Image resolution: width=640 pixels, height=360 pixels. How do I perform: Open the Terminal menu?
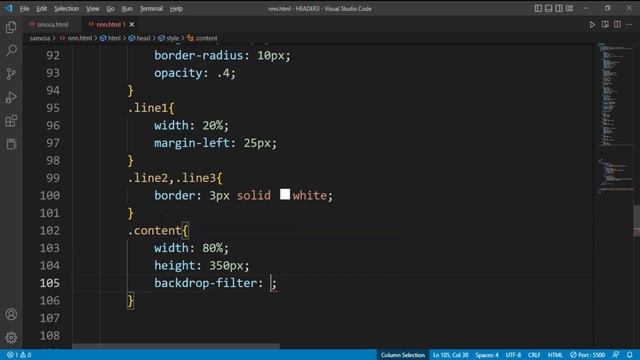coord(151,9)
